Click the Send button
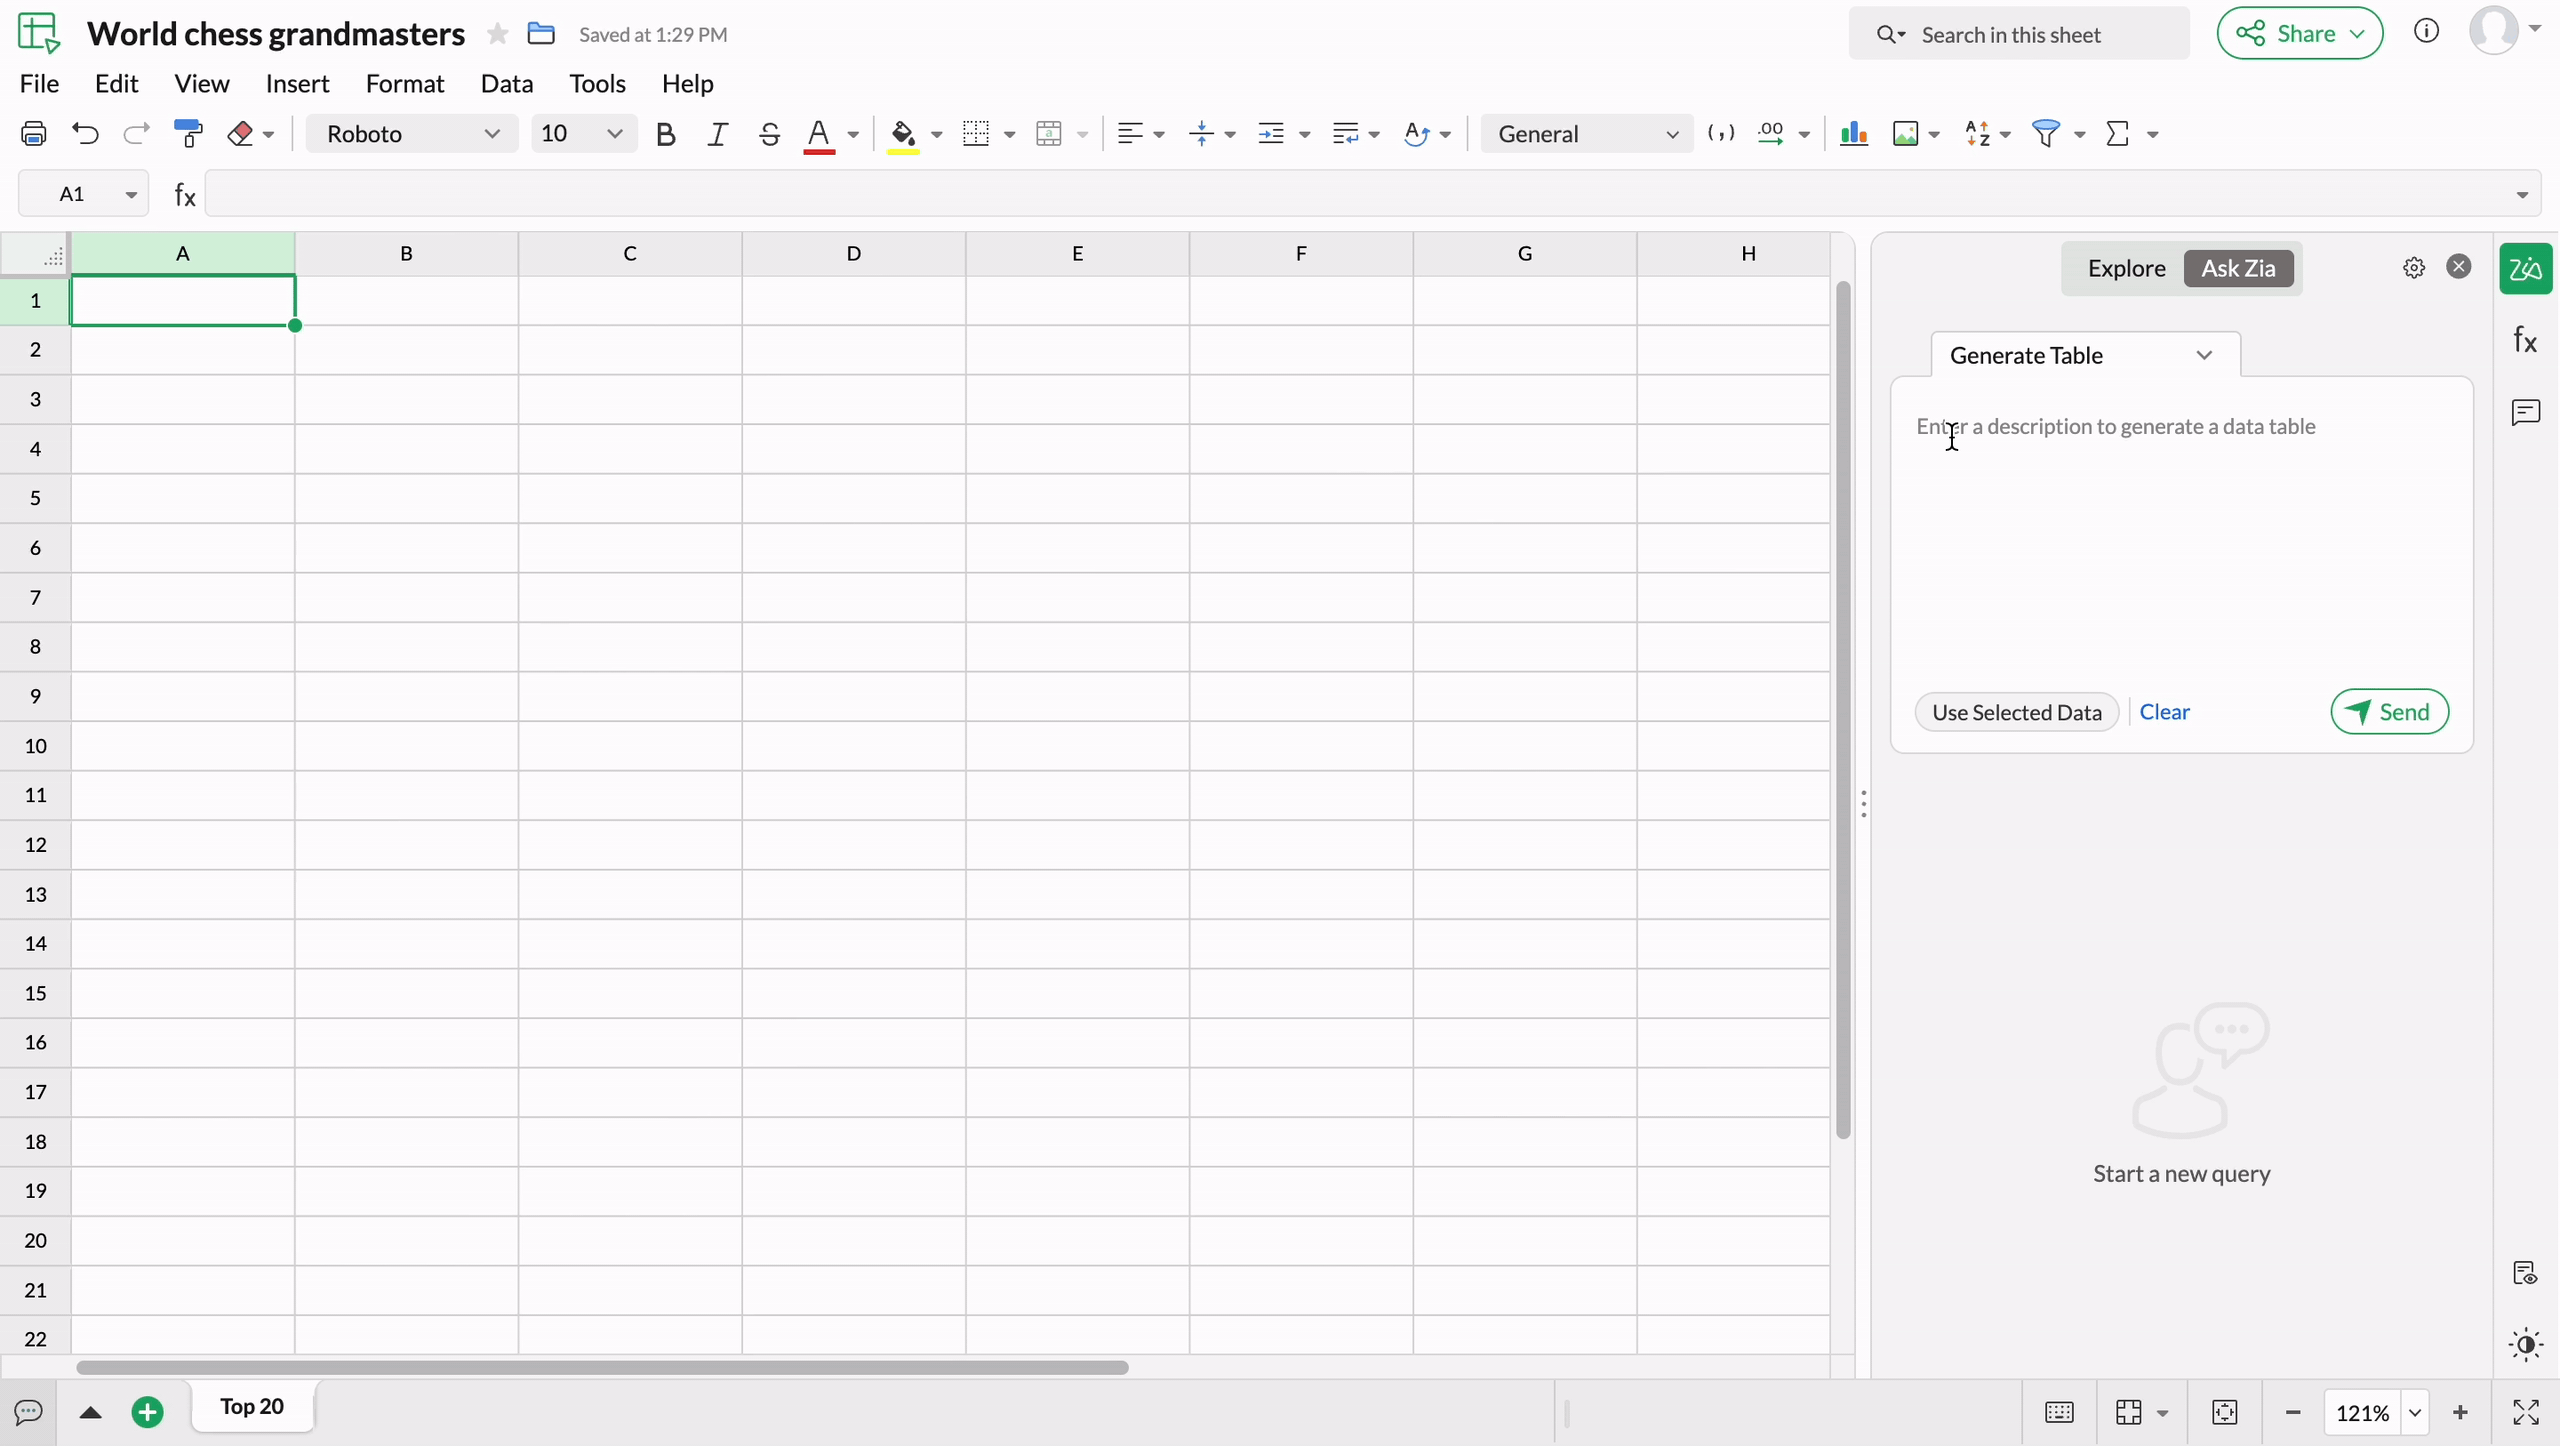2560x1446 pixels. [2388, 712]
